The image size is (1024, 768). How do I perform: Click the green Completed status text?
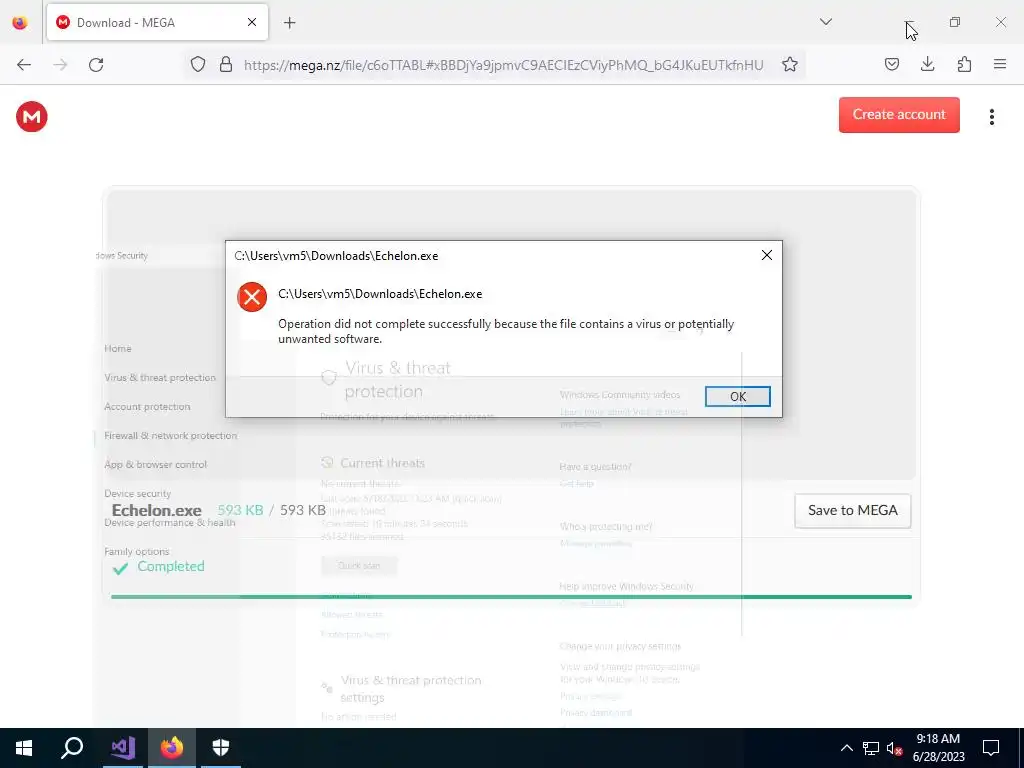pyautogui.click(x=171, y=567)
